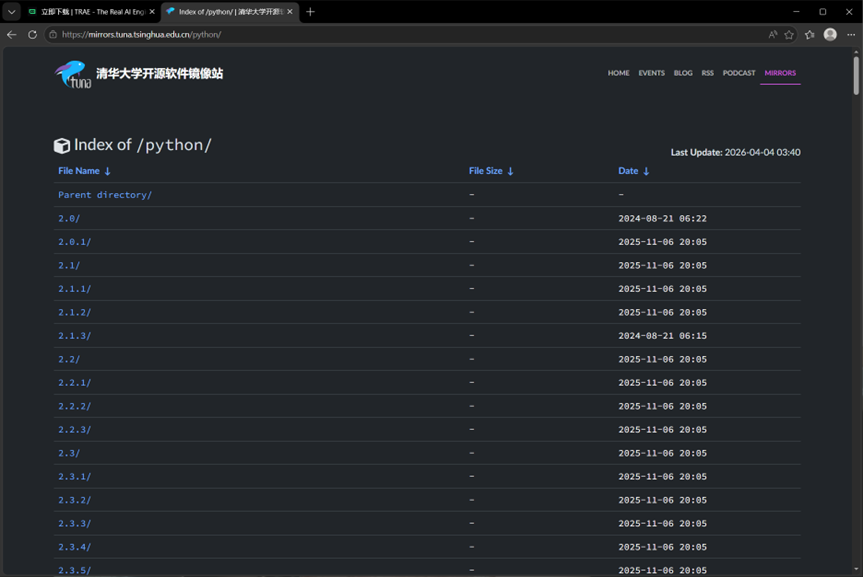Open the 2.3.4/ directory
The image size is (863, 577).
[75, 547]
